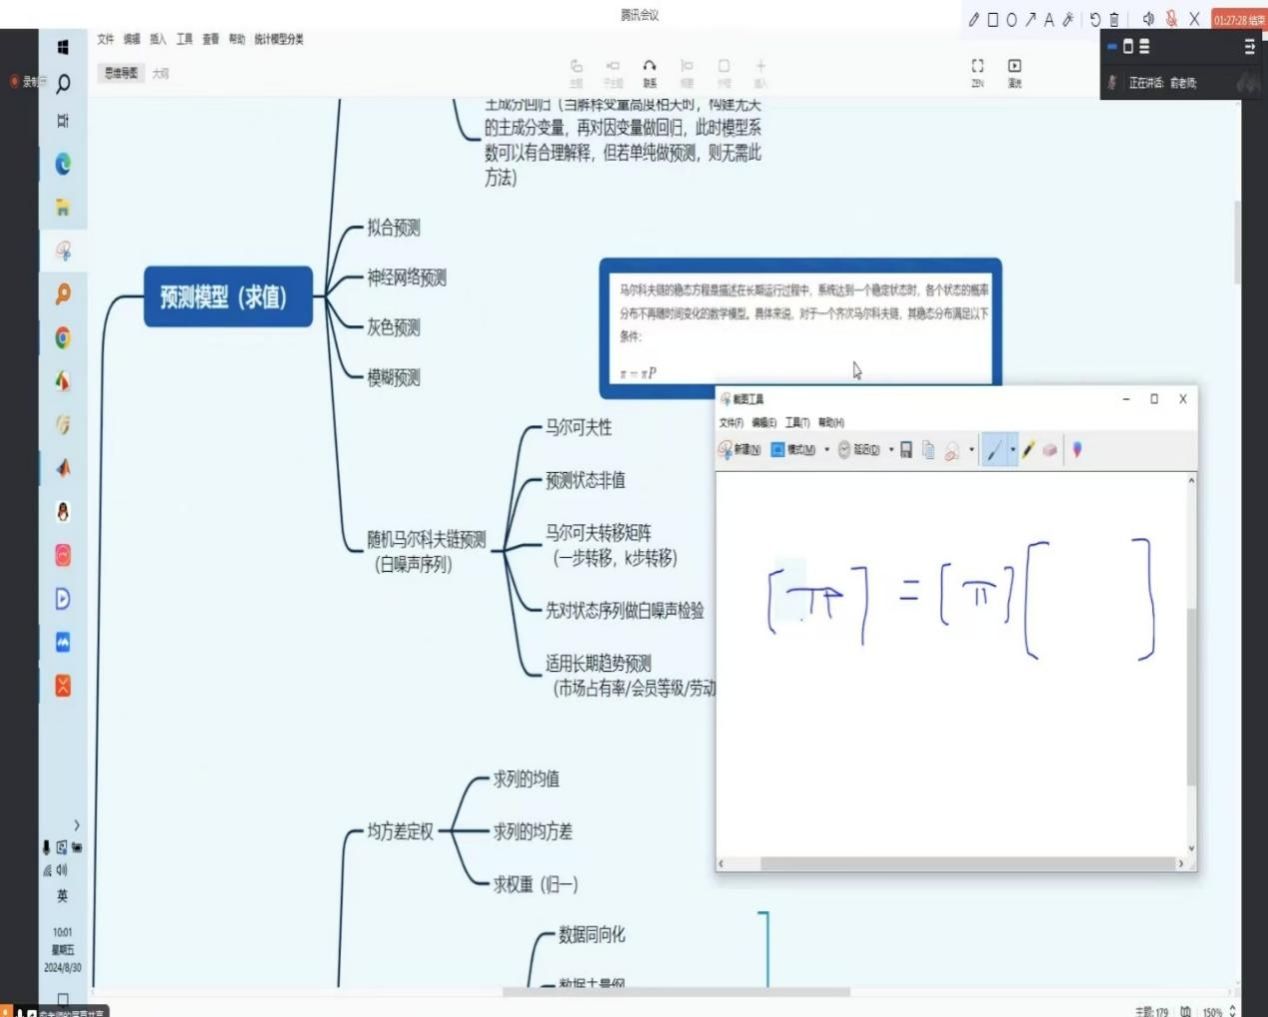
Task: Select the 求列的均值 node
Action: 526,780
